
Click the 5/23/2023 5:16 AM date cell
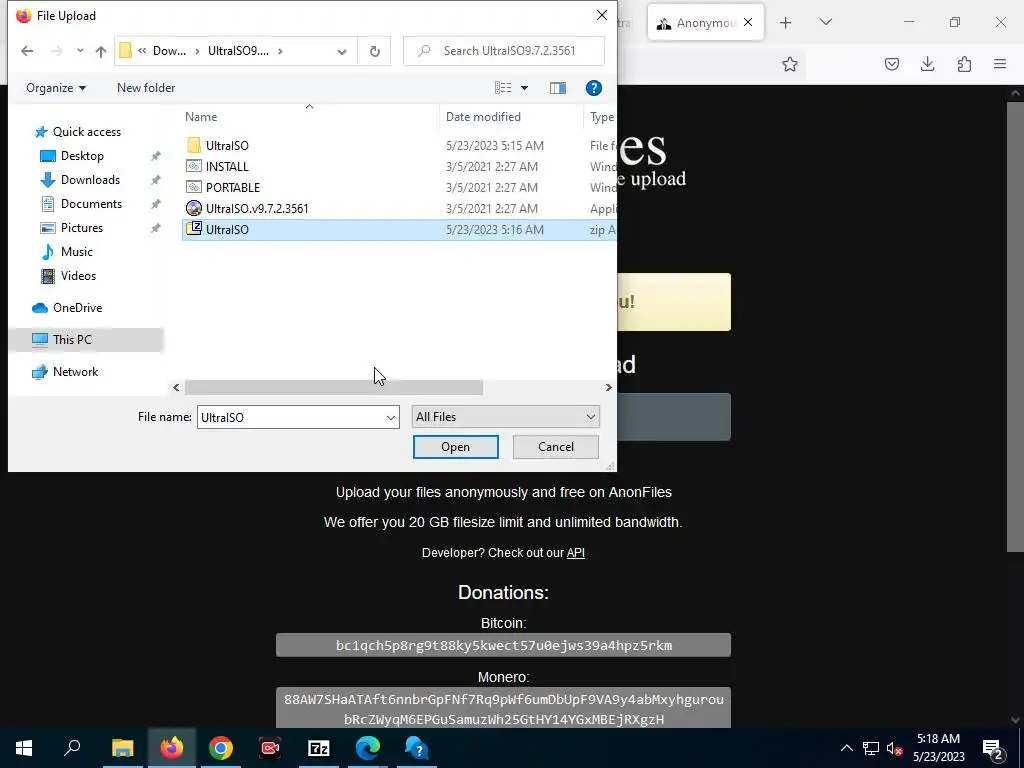click(x=494, y=230)
